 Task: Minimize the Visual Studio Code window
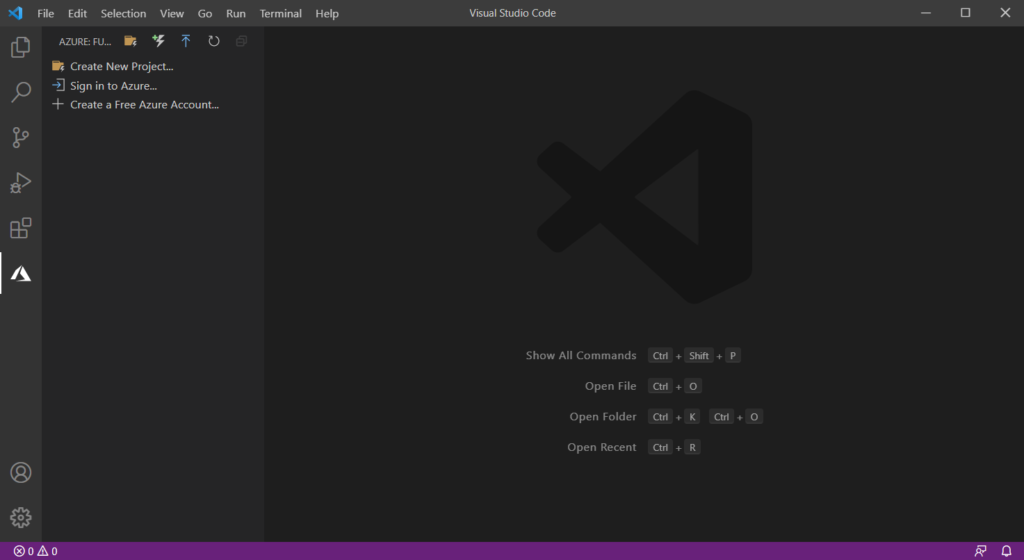click(x=925, y=13)
